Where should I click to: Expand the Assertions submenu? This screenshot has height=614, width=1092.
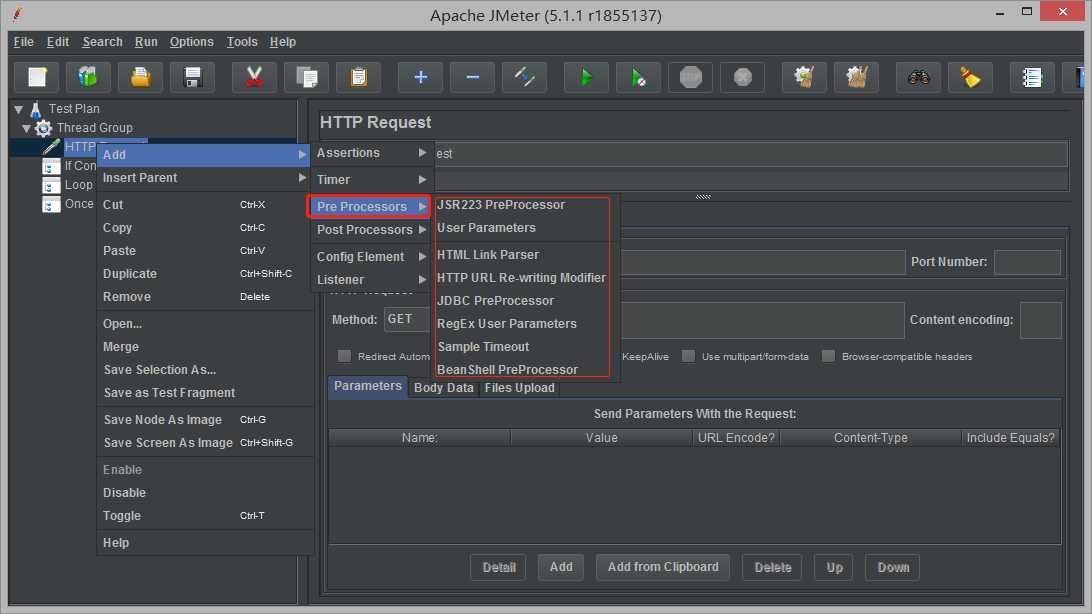click(370, 152)
